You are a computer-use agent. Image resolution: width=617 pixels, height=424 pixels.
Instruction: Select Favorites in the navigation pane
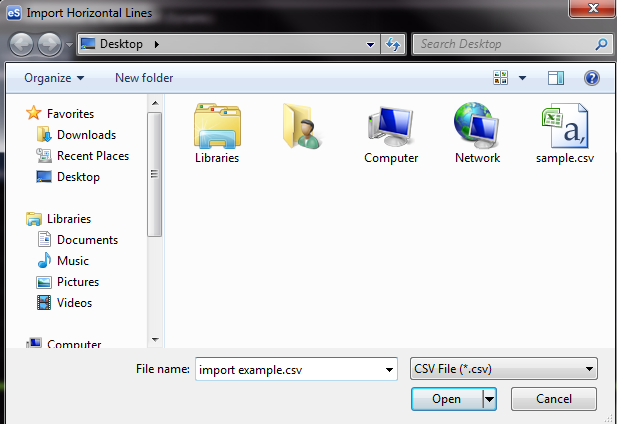[x=60, y=114]
